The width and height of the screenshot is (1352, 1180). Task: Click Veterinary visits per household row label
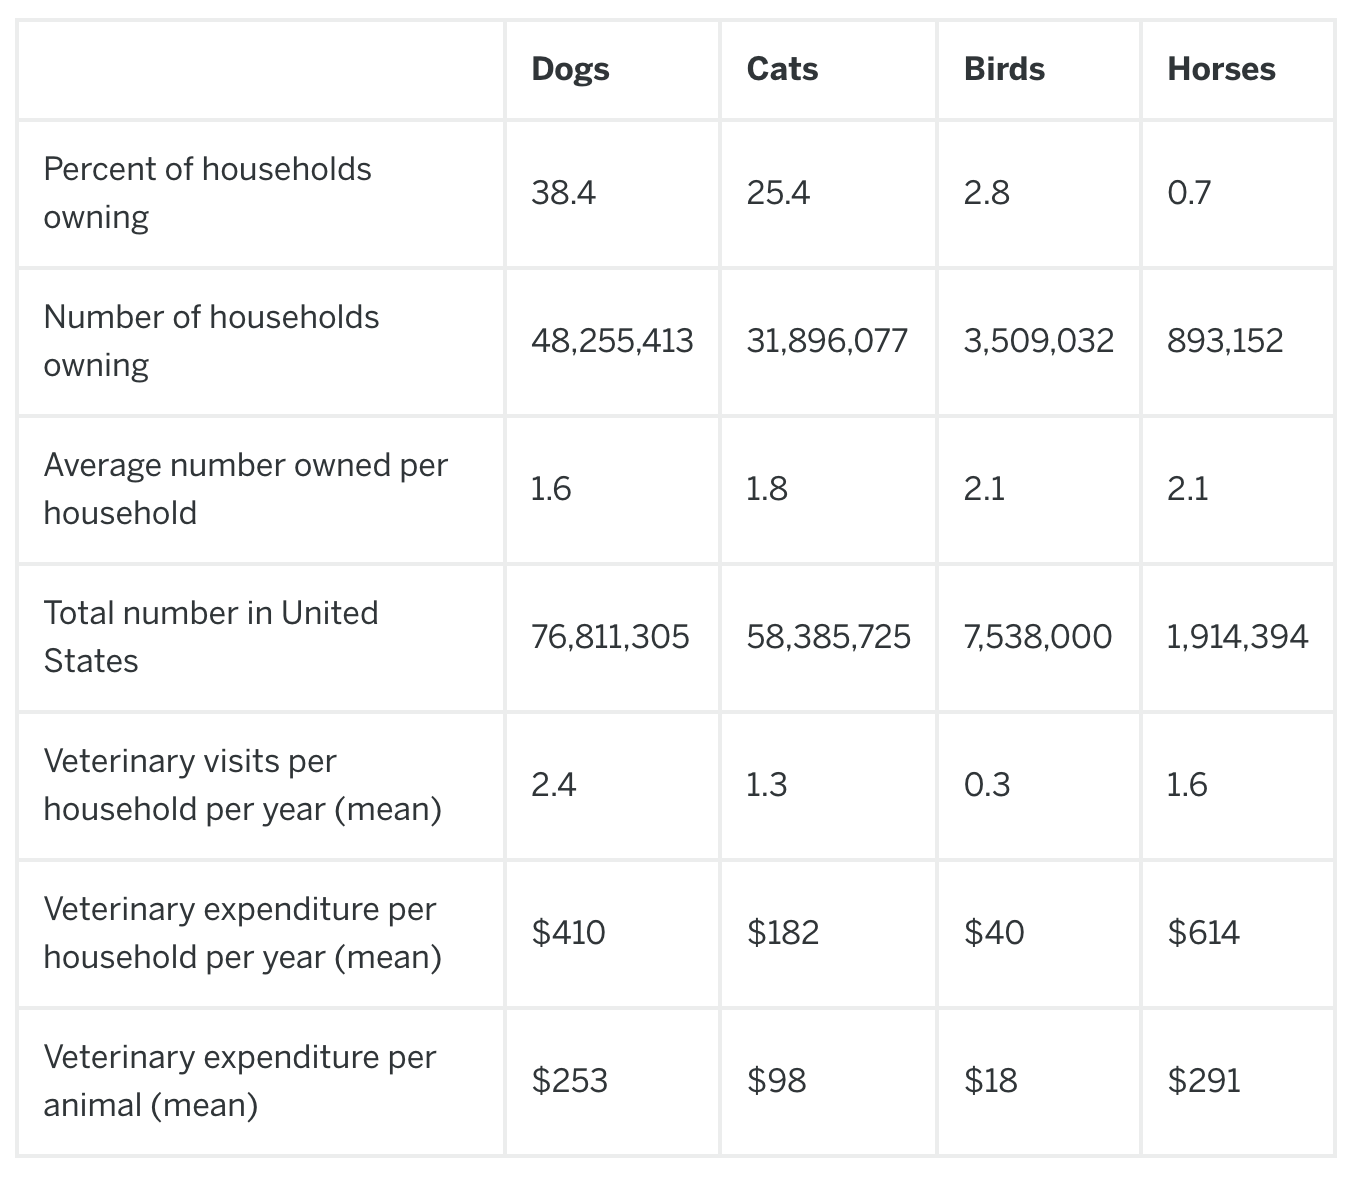[x=242, y=785]
